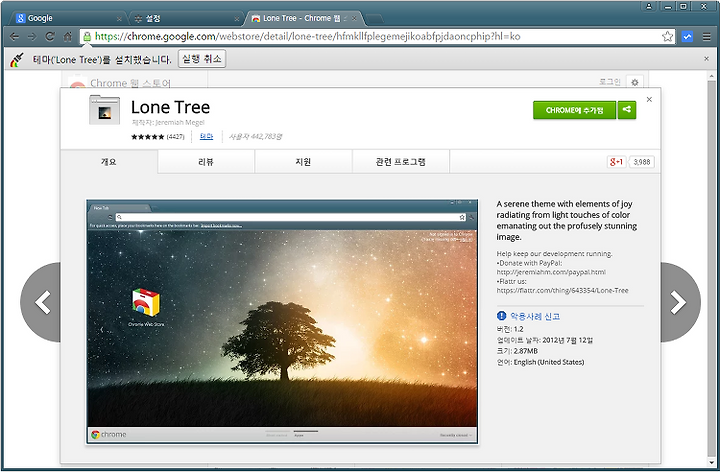Dismiss the theme installed infobar
The height and width of the screenshot is (472, 720).
[x=706, y=59]
